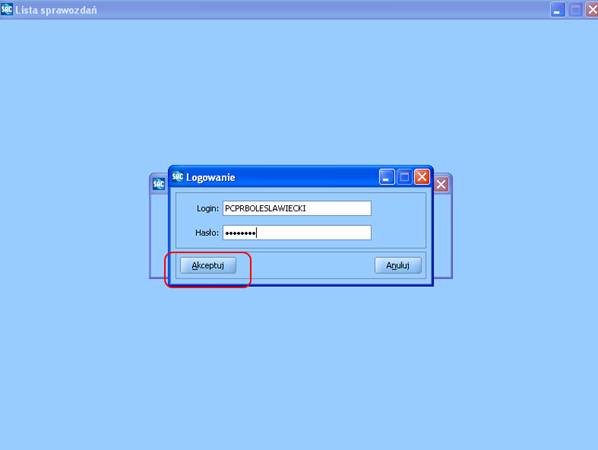
Task: Close the faded window behind the Logowanie dialog
Action: (x=441, y=185)
